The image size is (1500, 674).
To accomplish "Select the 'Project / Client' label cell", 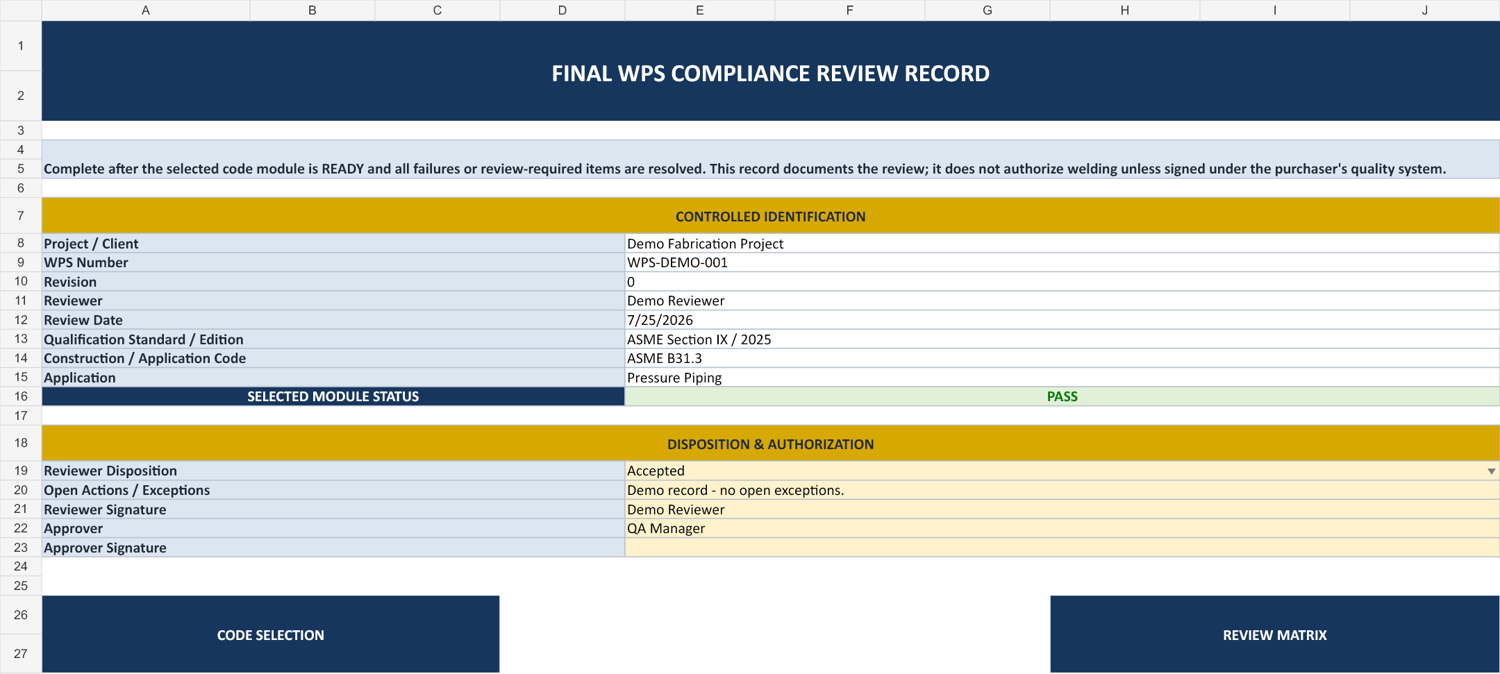I will tap(333, 243).
